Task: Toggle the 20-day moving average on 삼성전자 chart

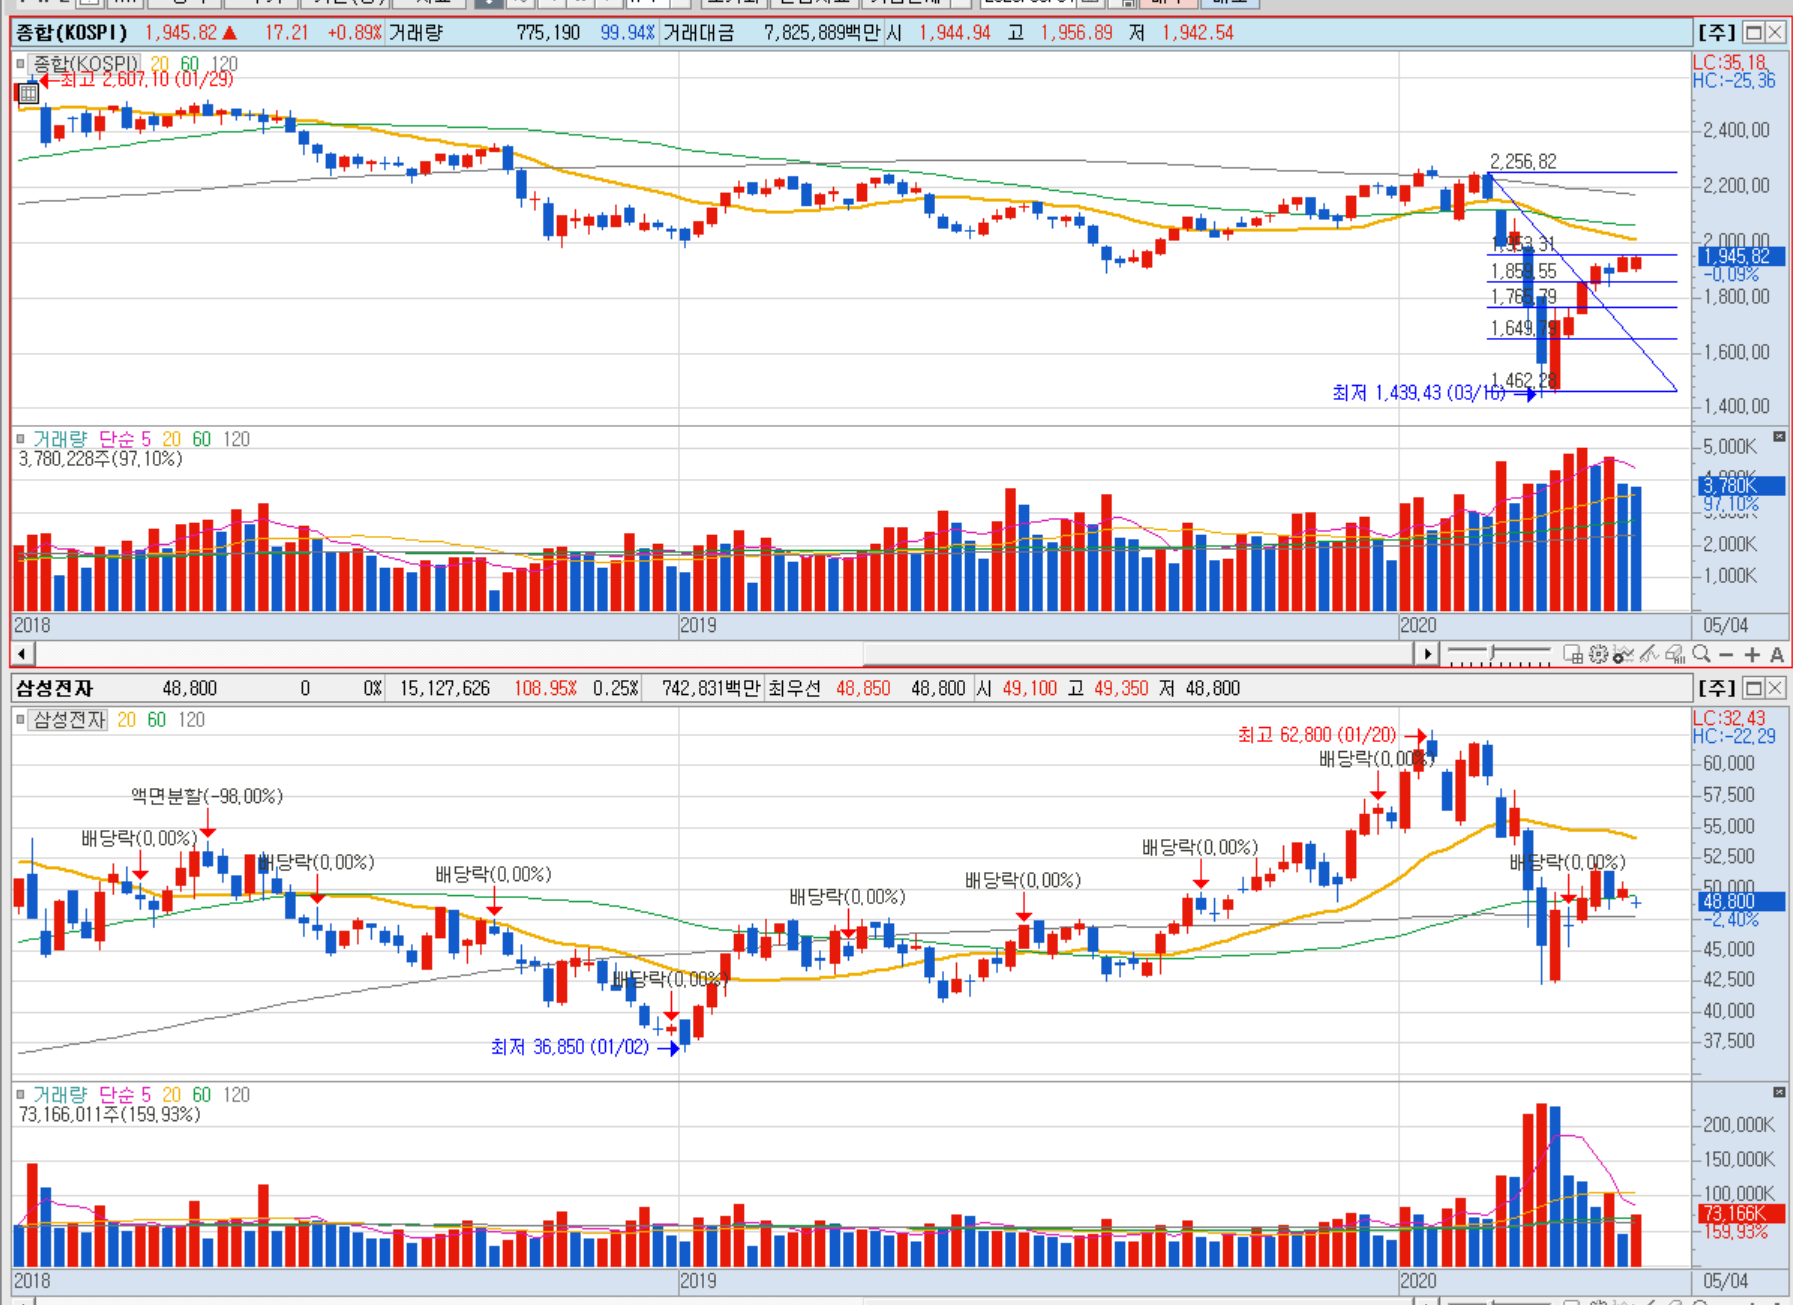Action: click(x=127, y=720)
